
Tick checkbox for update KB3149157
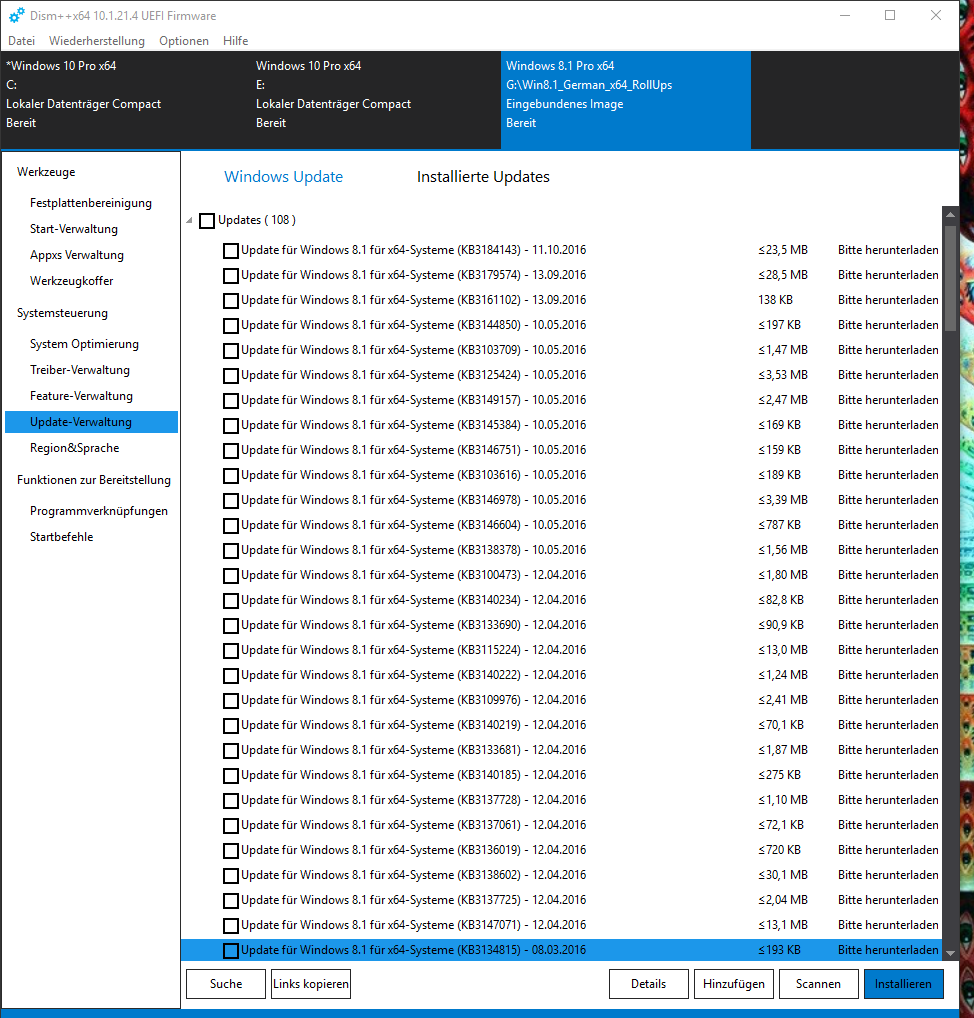tap(231, 401)
